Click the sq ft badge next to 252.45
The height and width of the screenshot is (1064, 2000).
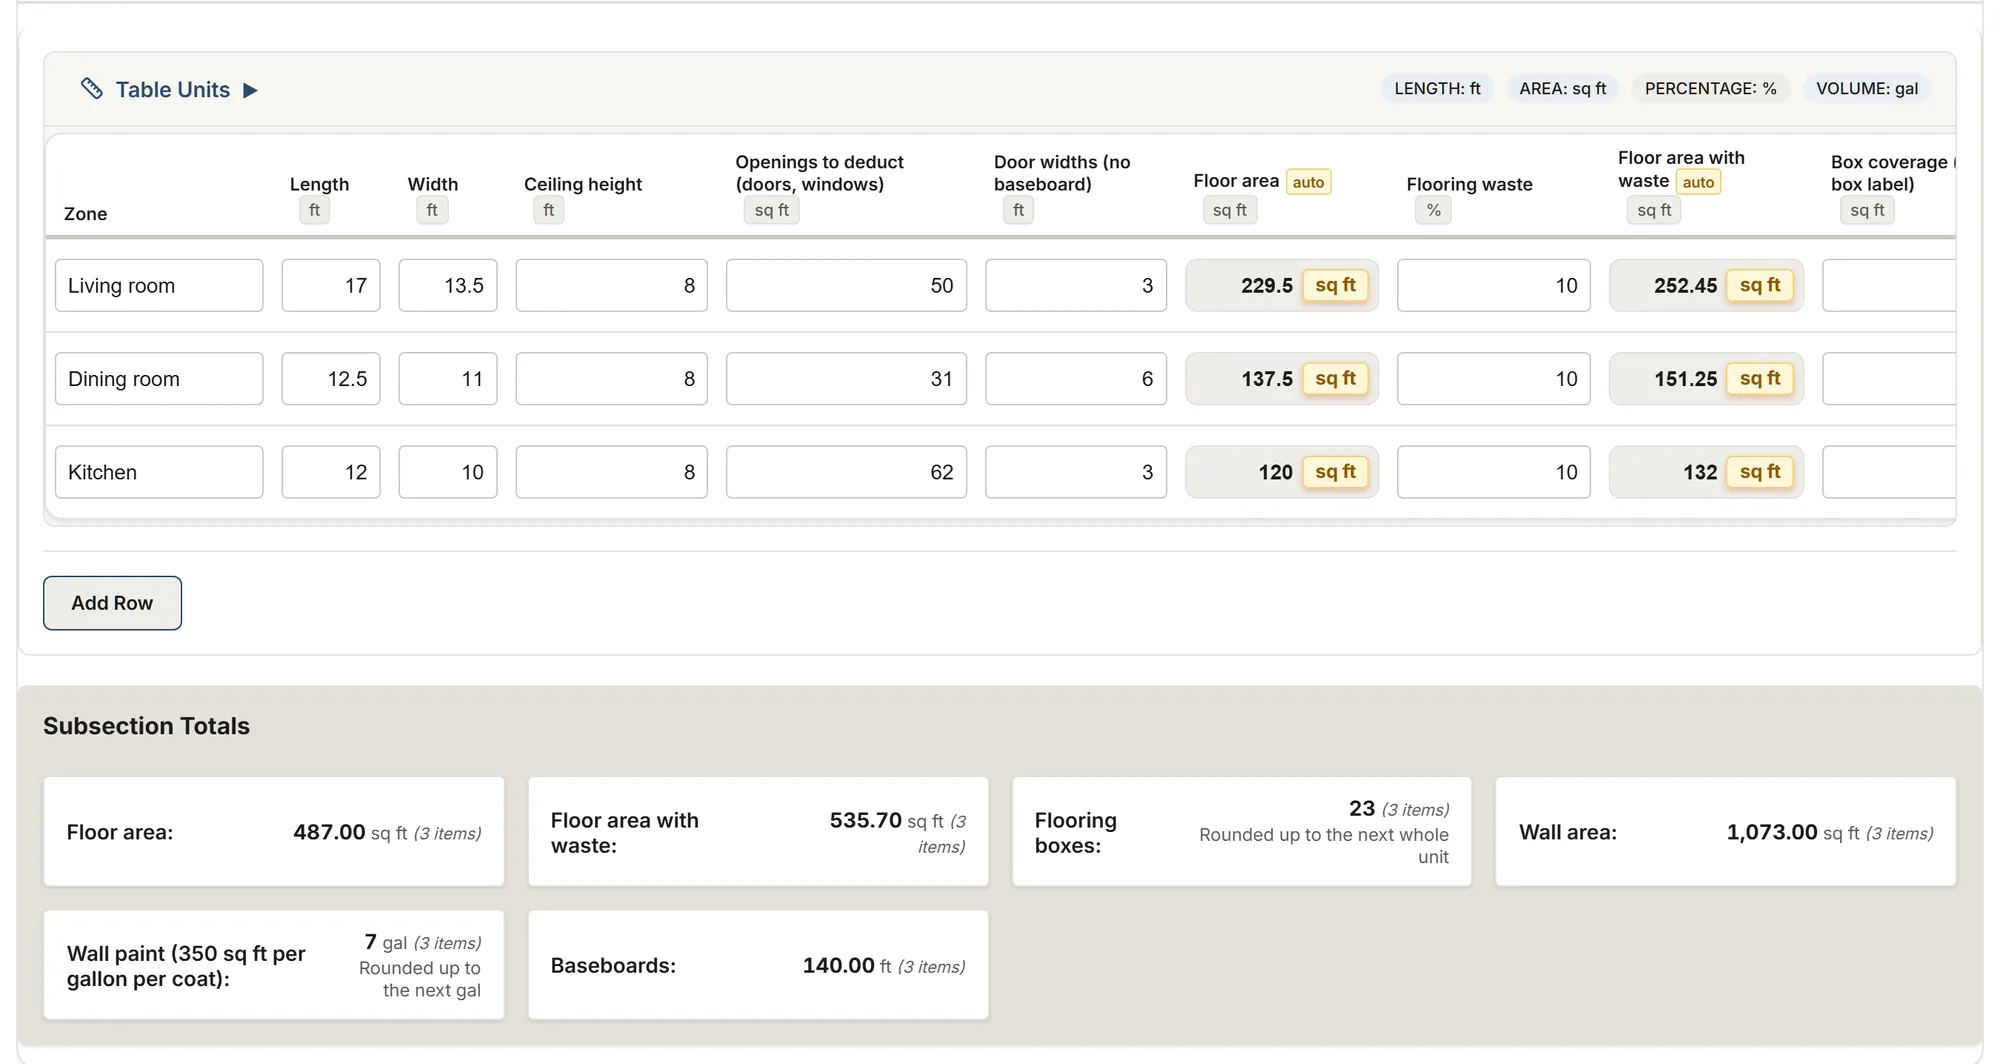(x=1760, y=285)
